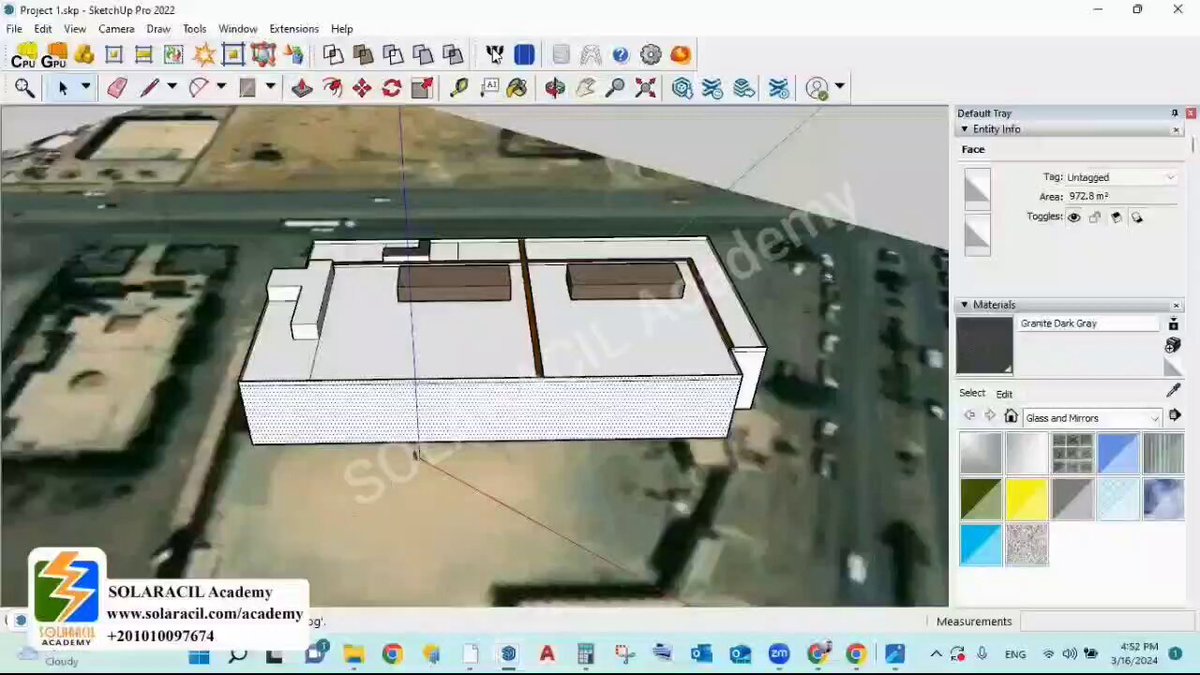Open the Rectangle tool dropdown arrow
Screen dimensions: 1200x675
point(270,87)
